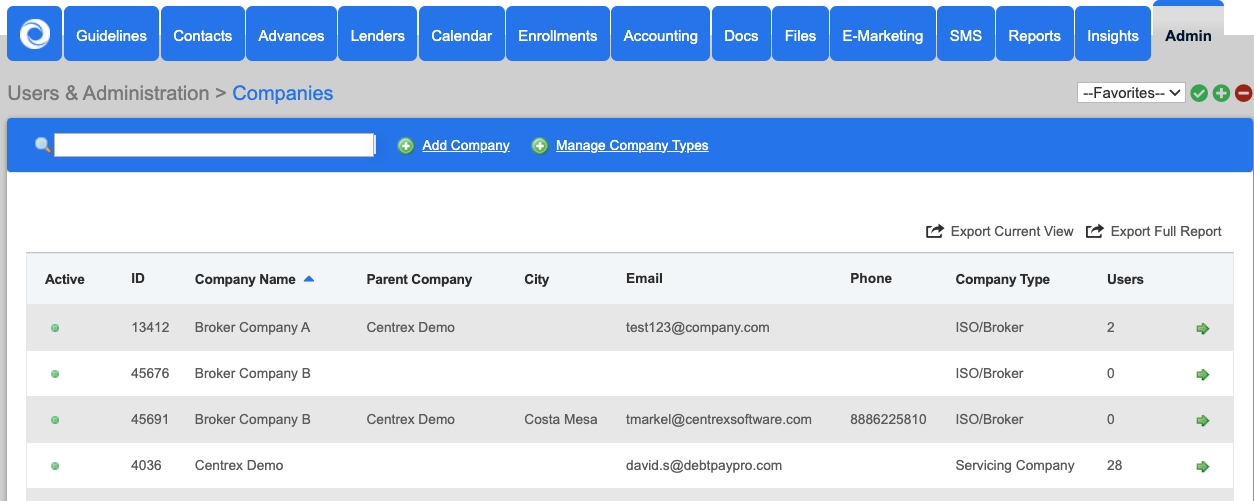Click the Add Company link

[x=466, y=146]
